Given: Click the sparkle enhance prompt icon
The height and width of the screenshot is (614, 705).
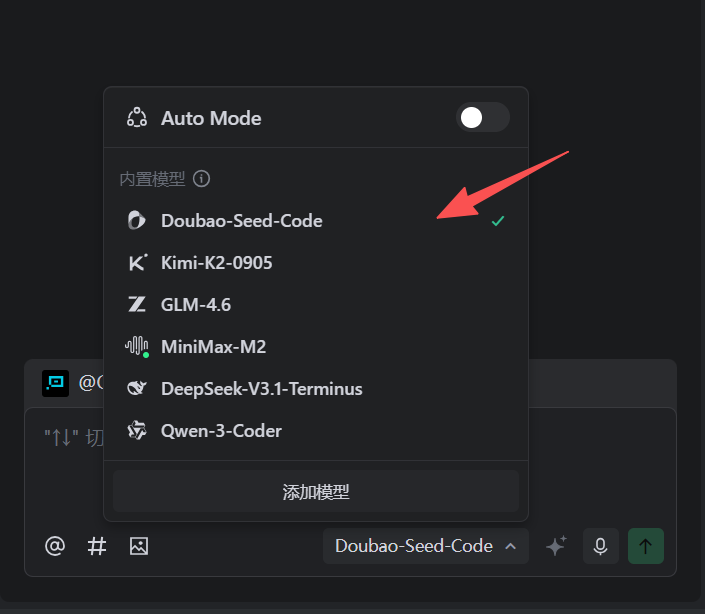Looking at the screenshot, I should [x=556, y=546].
